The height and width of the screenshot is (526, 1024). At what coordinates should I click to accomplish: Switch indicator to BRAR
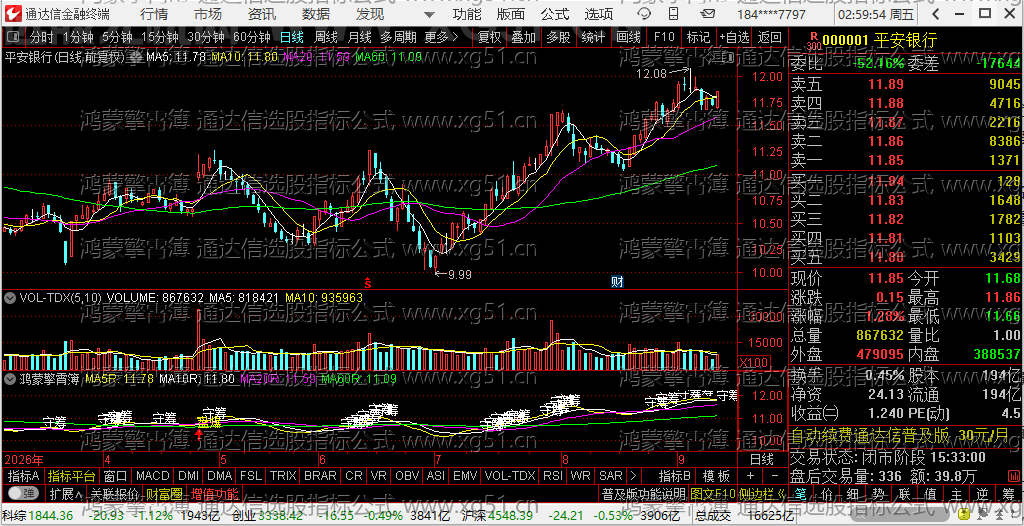point(320,476)
